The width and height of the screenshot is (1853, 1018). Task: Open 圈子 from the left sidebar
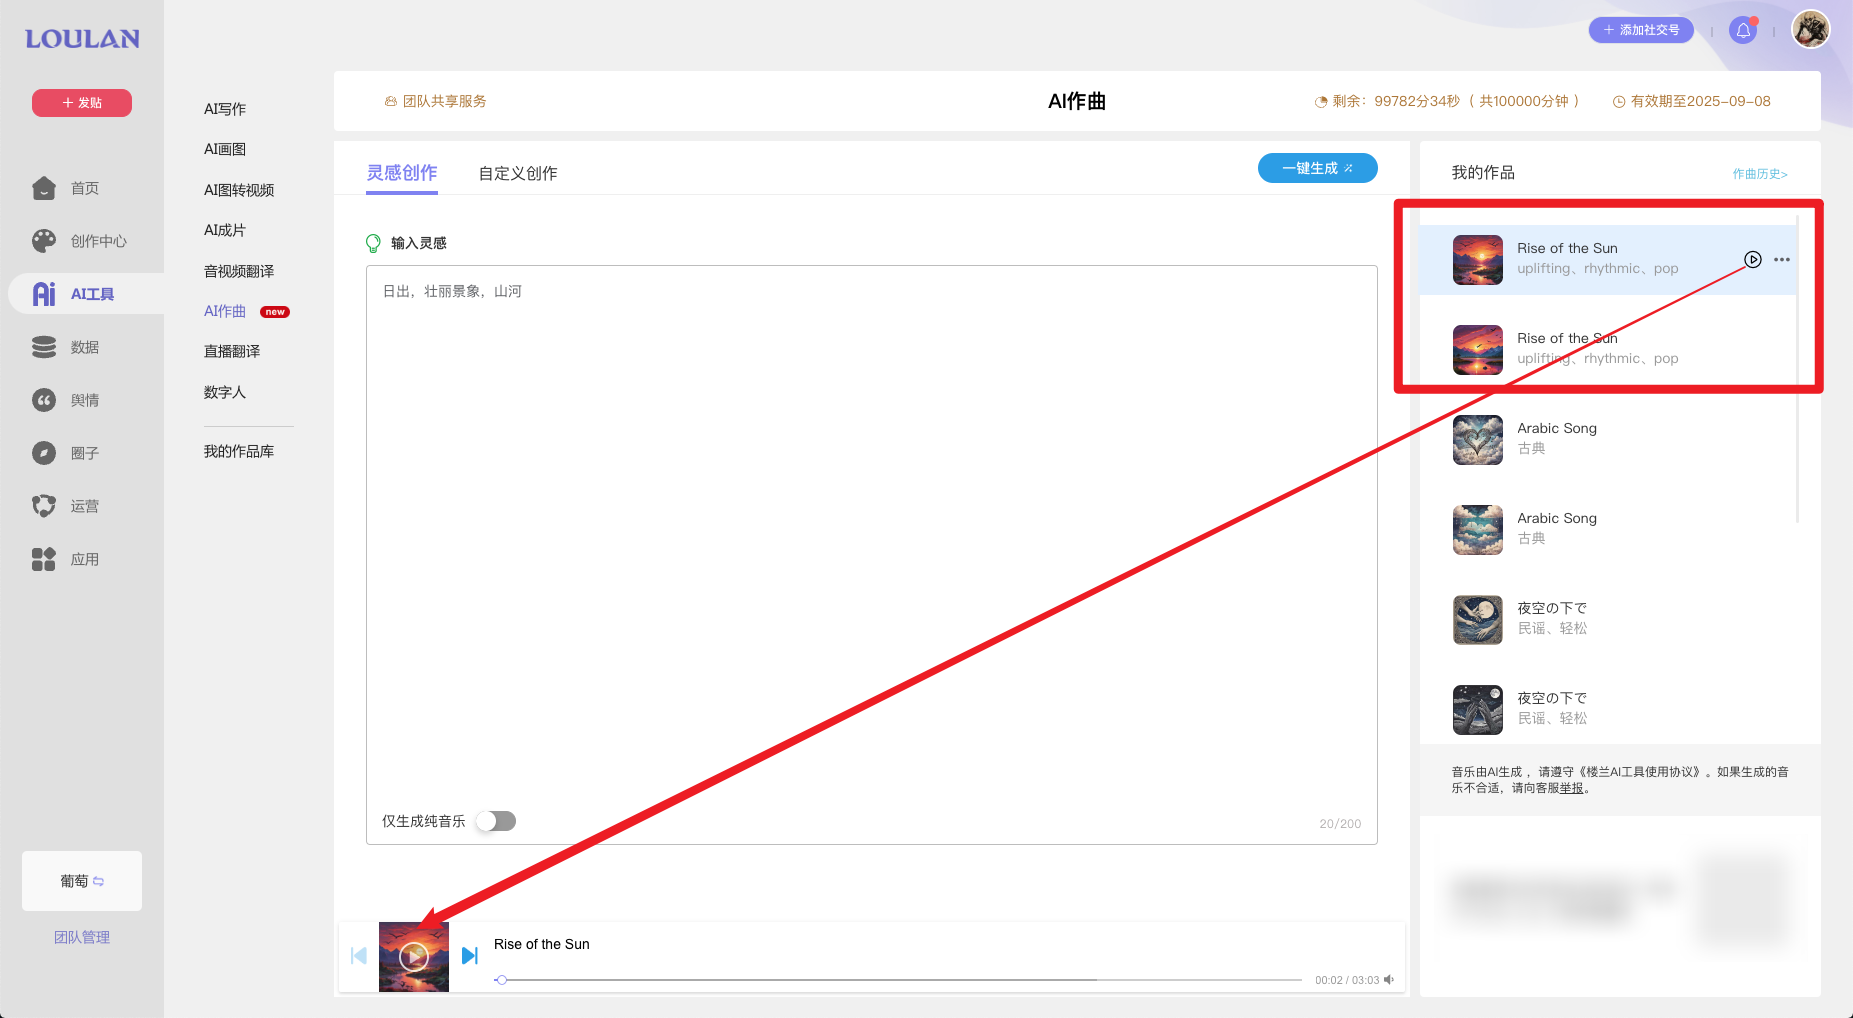(x=85, y=452)
